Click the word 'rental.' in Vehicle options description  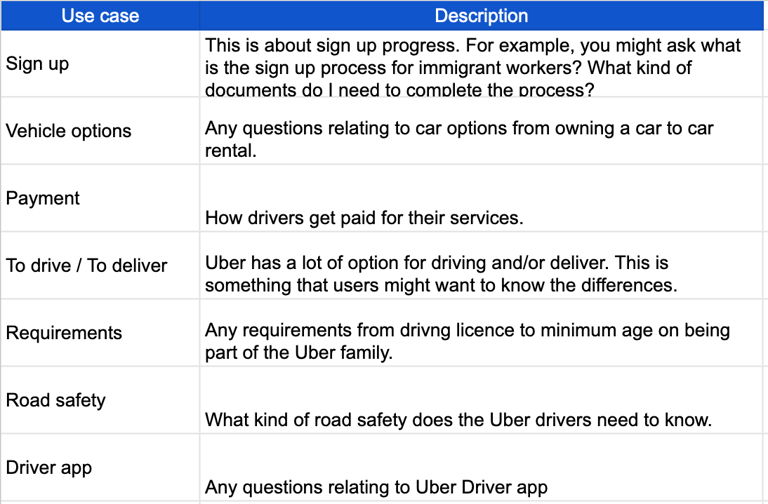coord(231,151)
